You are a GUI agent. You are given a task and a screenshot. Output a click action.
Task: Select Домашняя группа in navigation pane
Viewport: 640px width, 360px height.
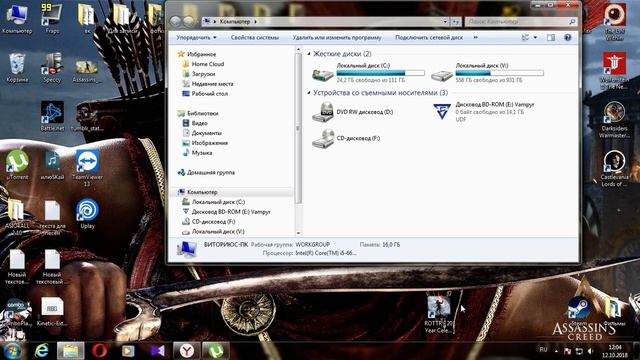pyautogui.click(x=211, y=172)
